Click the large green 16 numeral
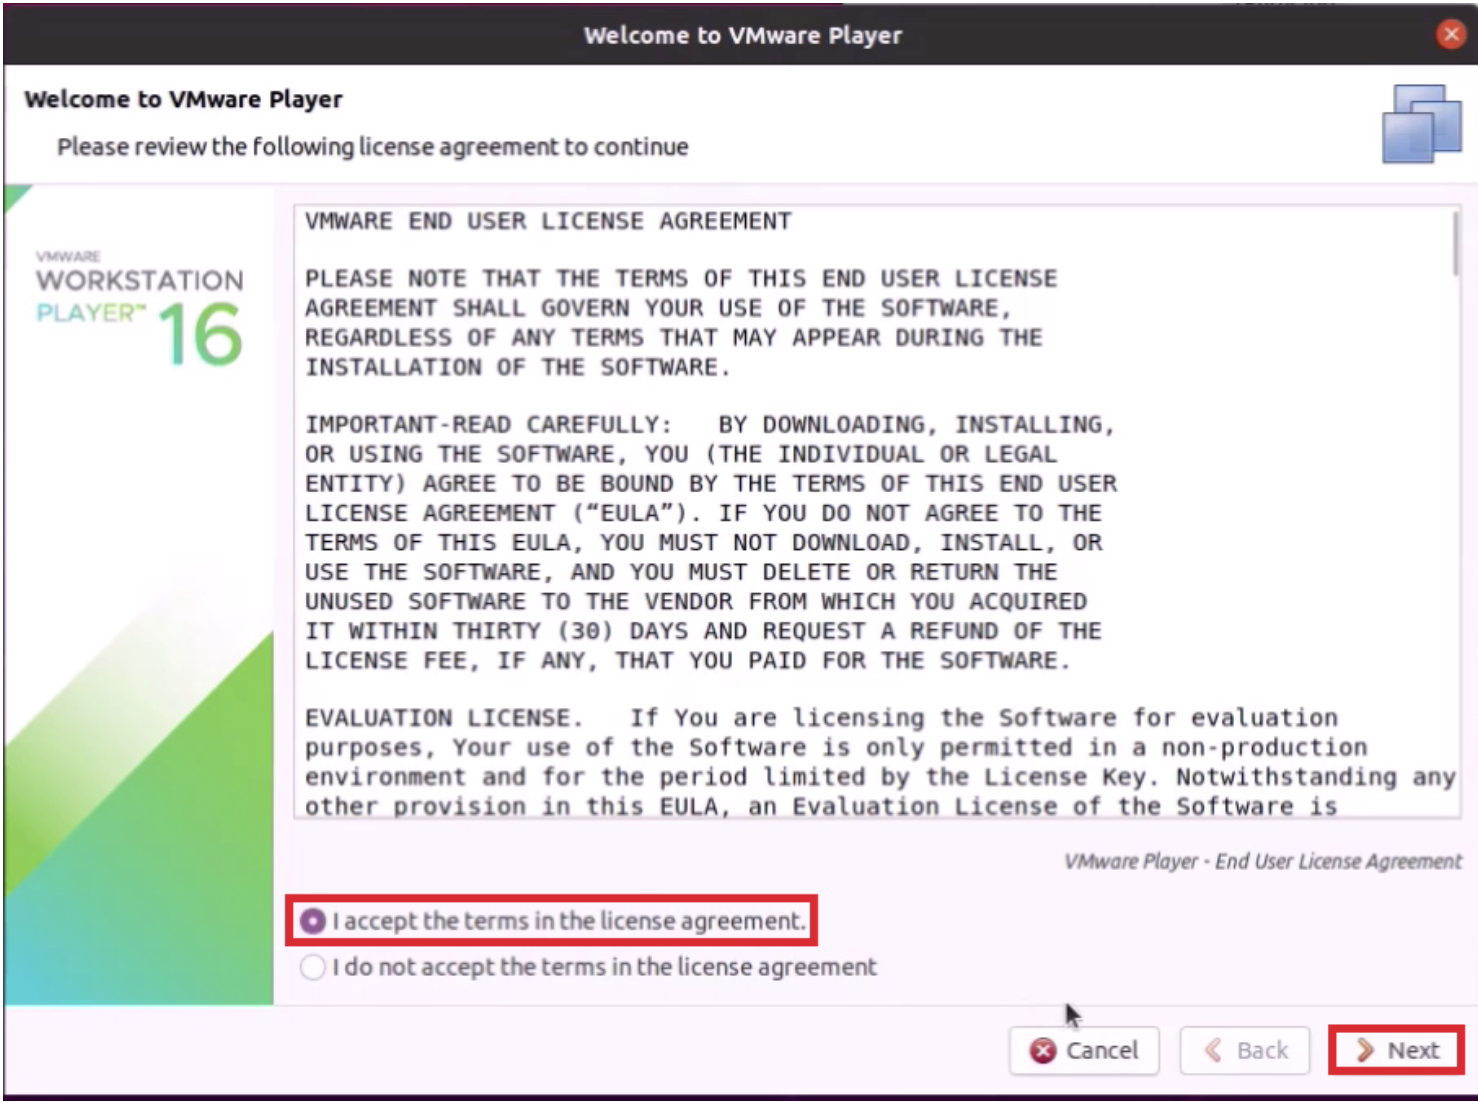Viewport: 1478px width, 1102px height. [x=200, y=335]
